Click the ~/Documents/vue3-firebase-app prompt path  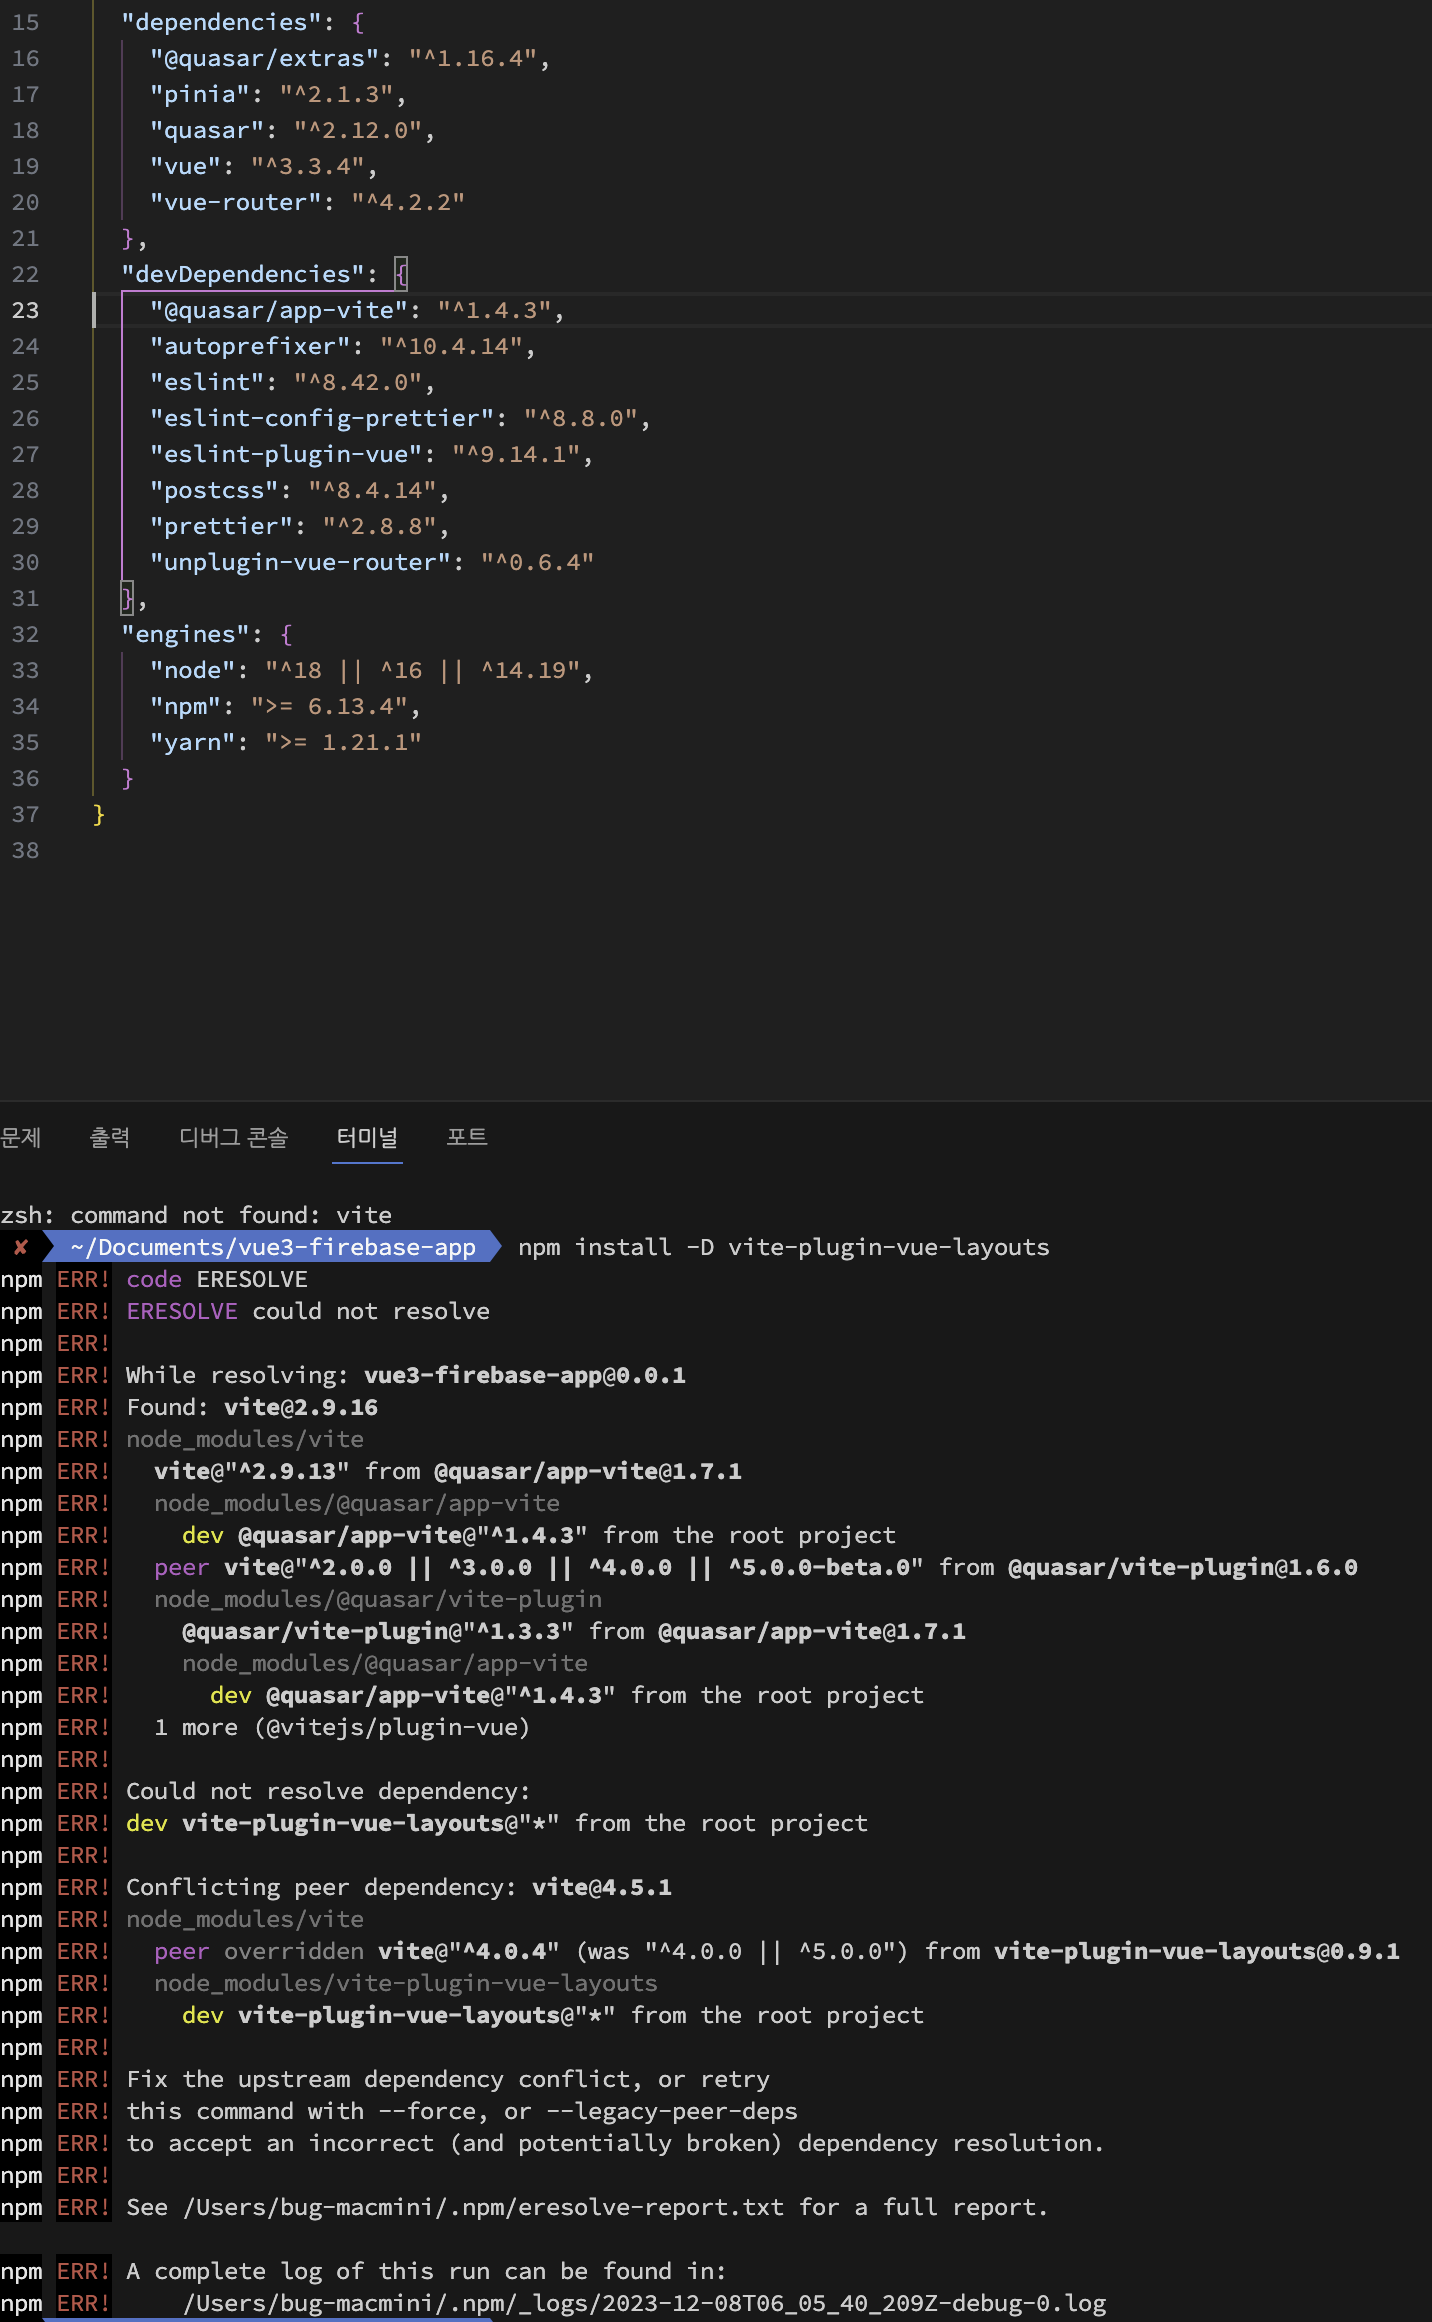tap(273, 1247)
